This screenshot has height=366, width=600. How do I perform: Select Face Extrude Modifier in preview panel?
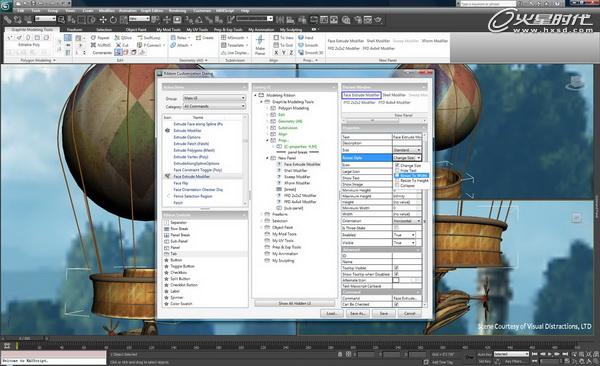coord(361,95)
